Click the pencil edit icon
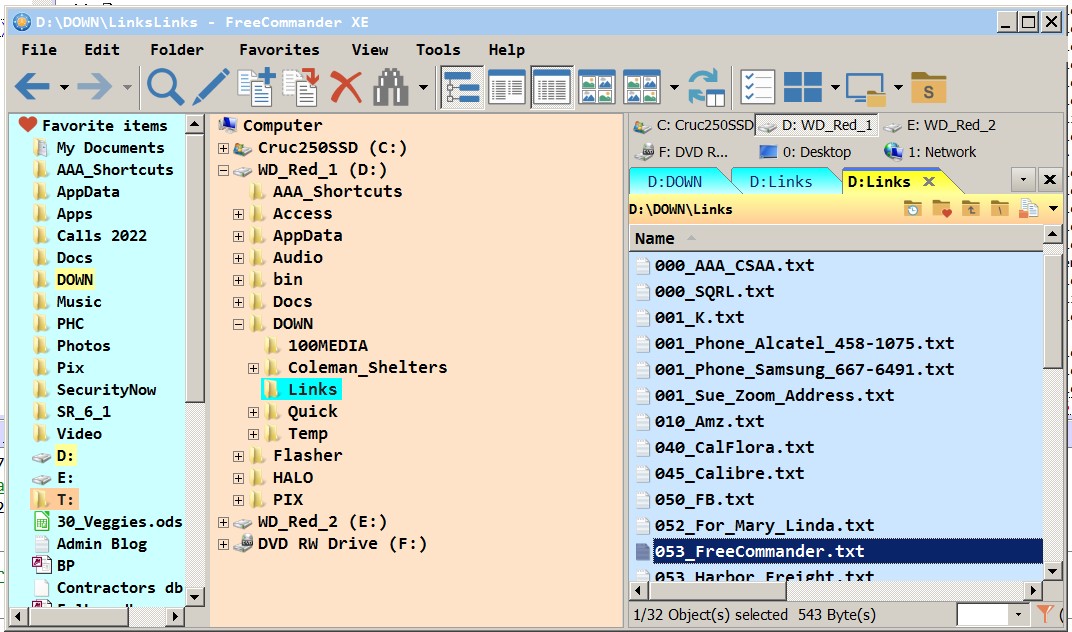This screenshot has width=1072, height=632. click(x=211, y=87)
